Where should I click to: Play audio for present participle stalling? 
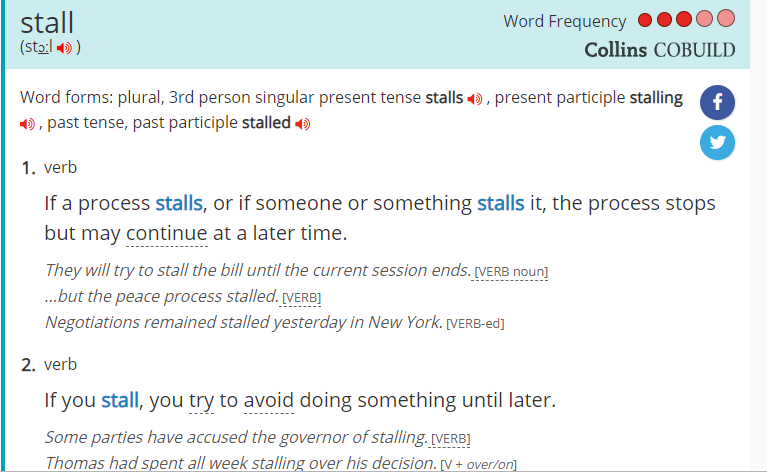27,124
